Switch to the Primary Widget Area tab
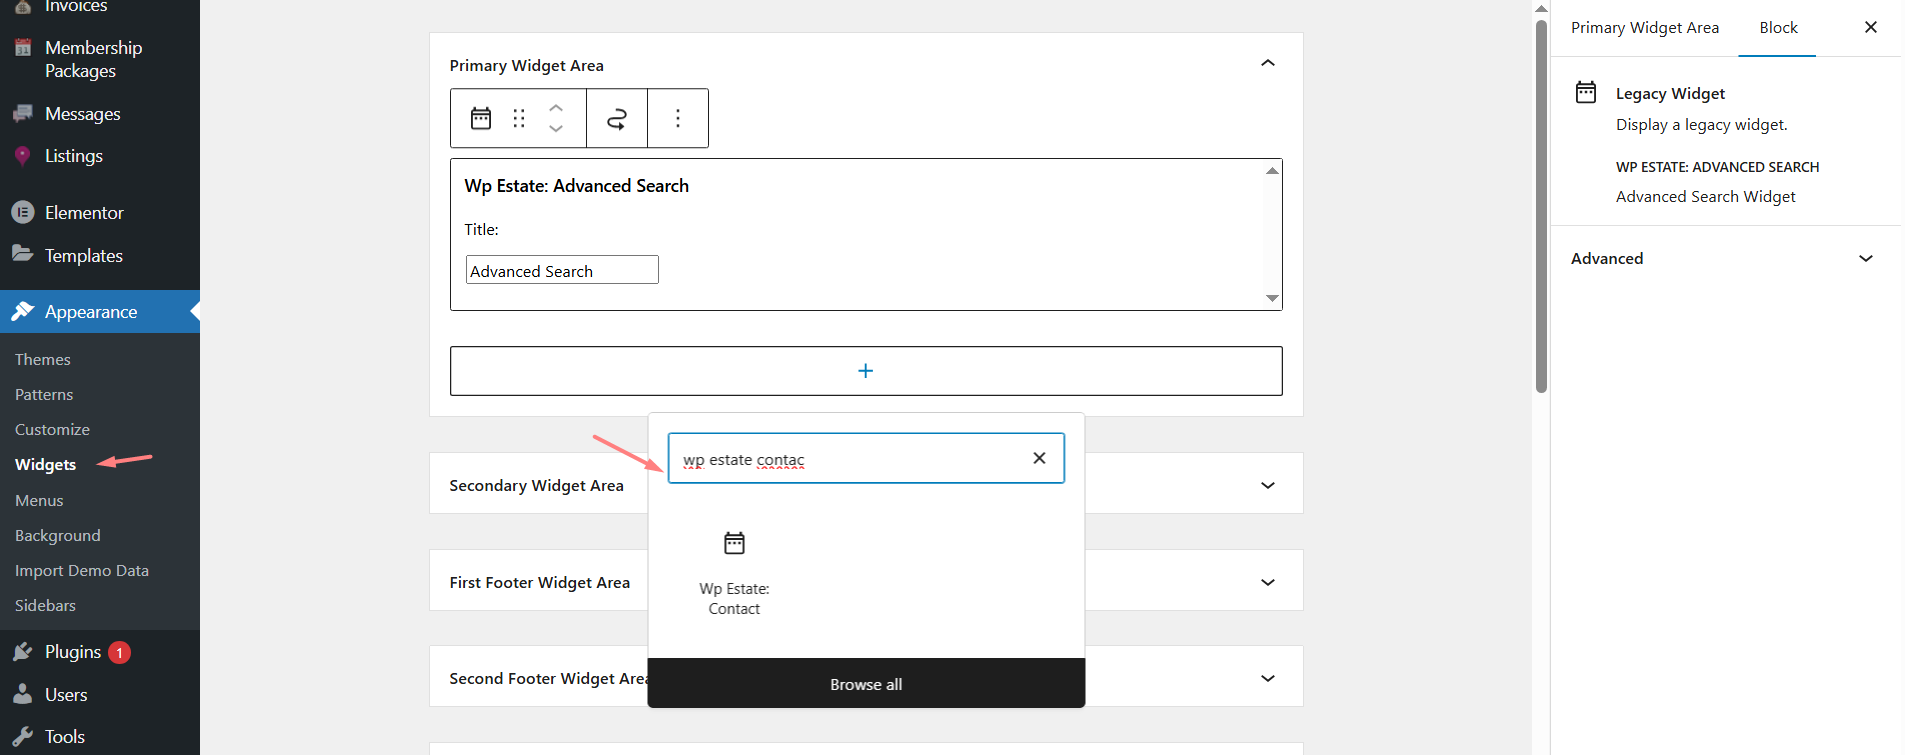The height and width of the screenshot is (755, 1905). [x=1644, y=28]
